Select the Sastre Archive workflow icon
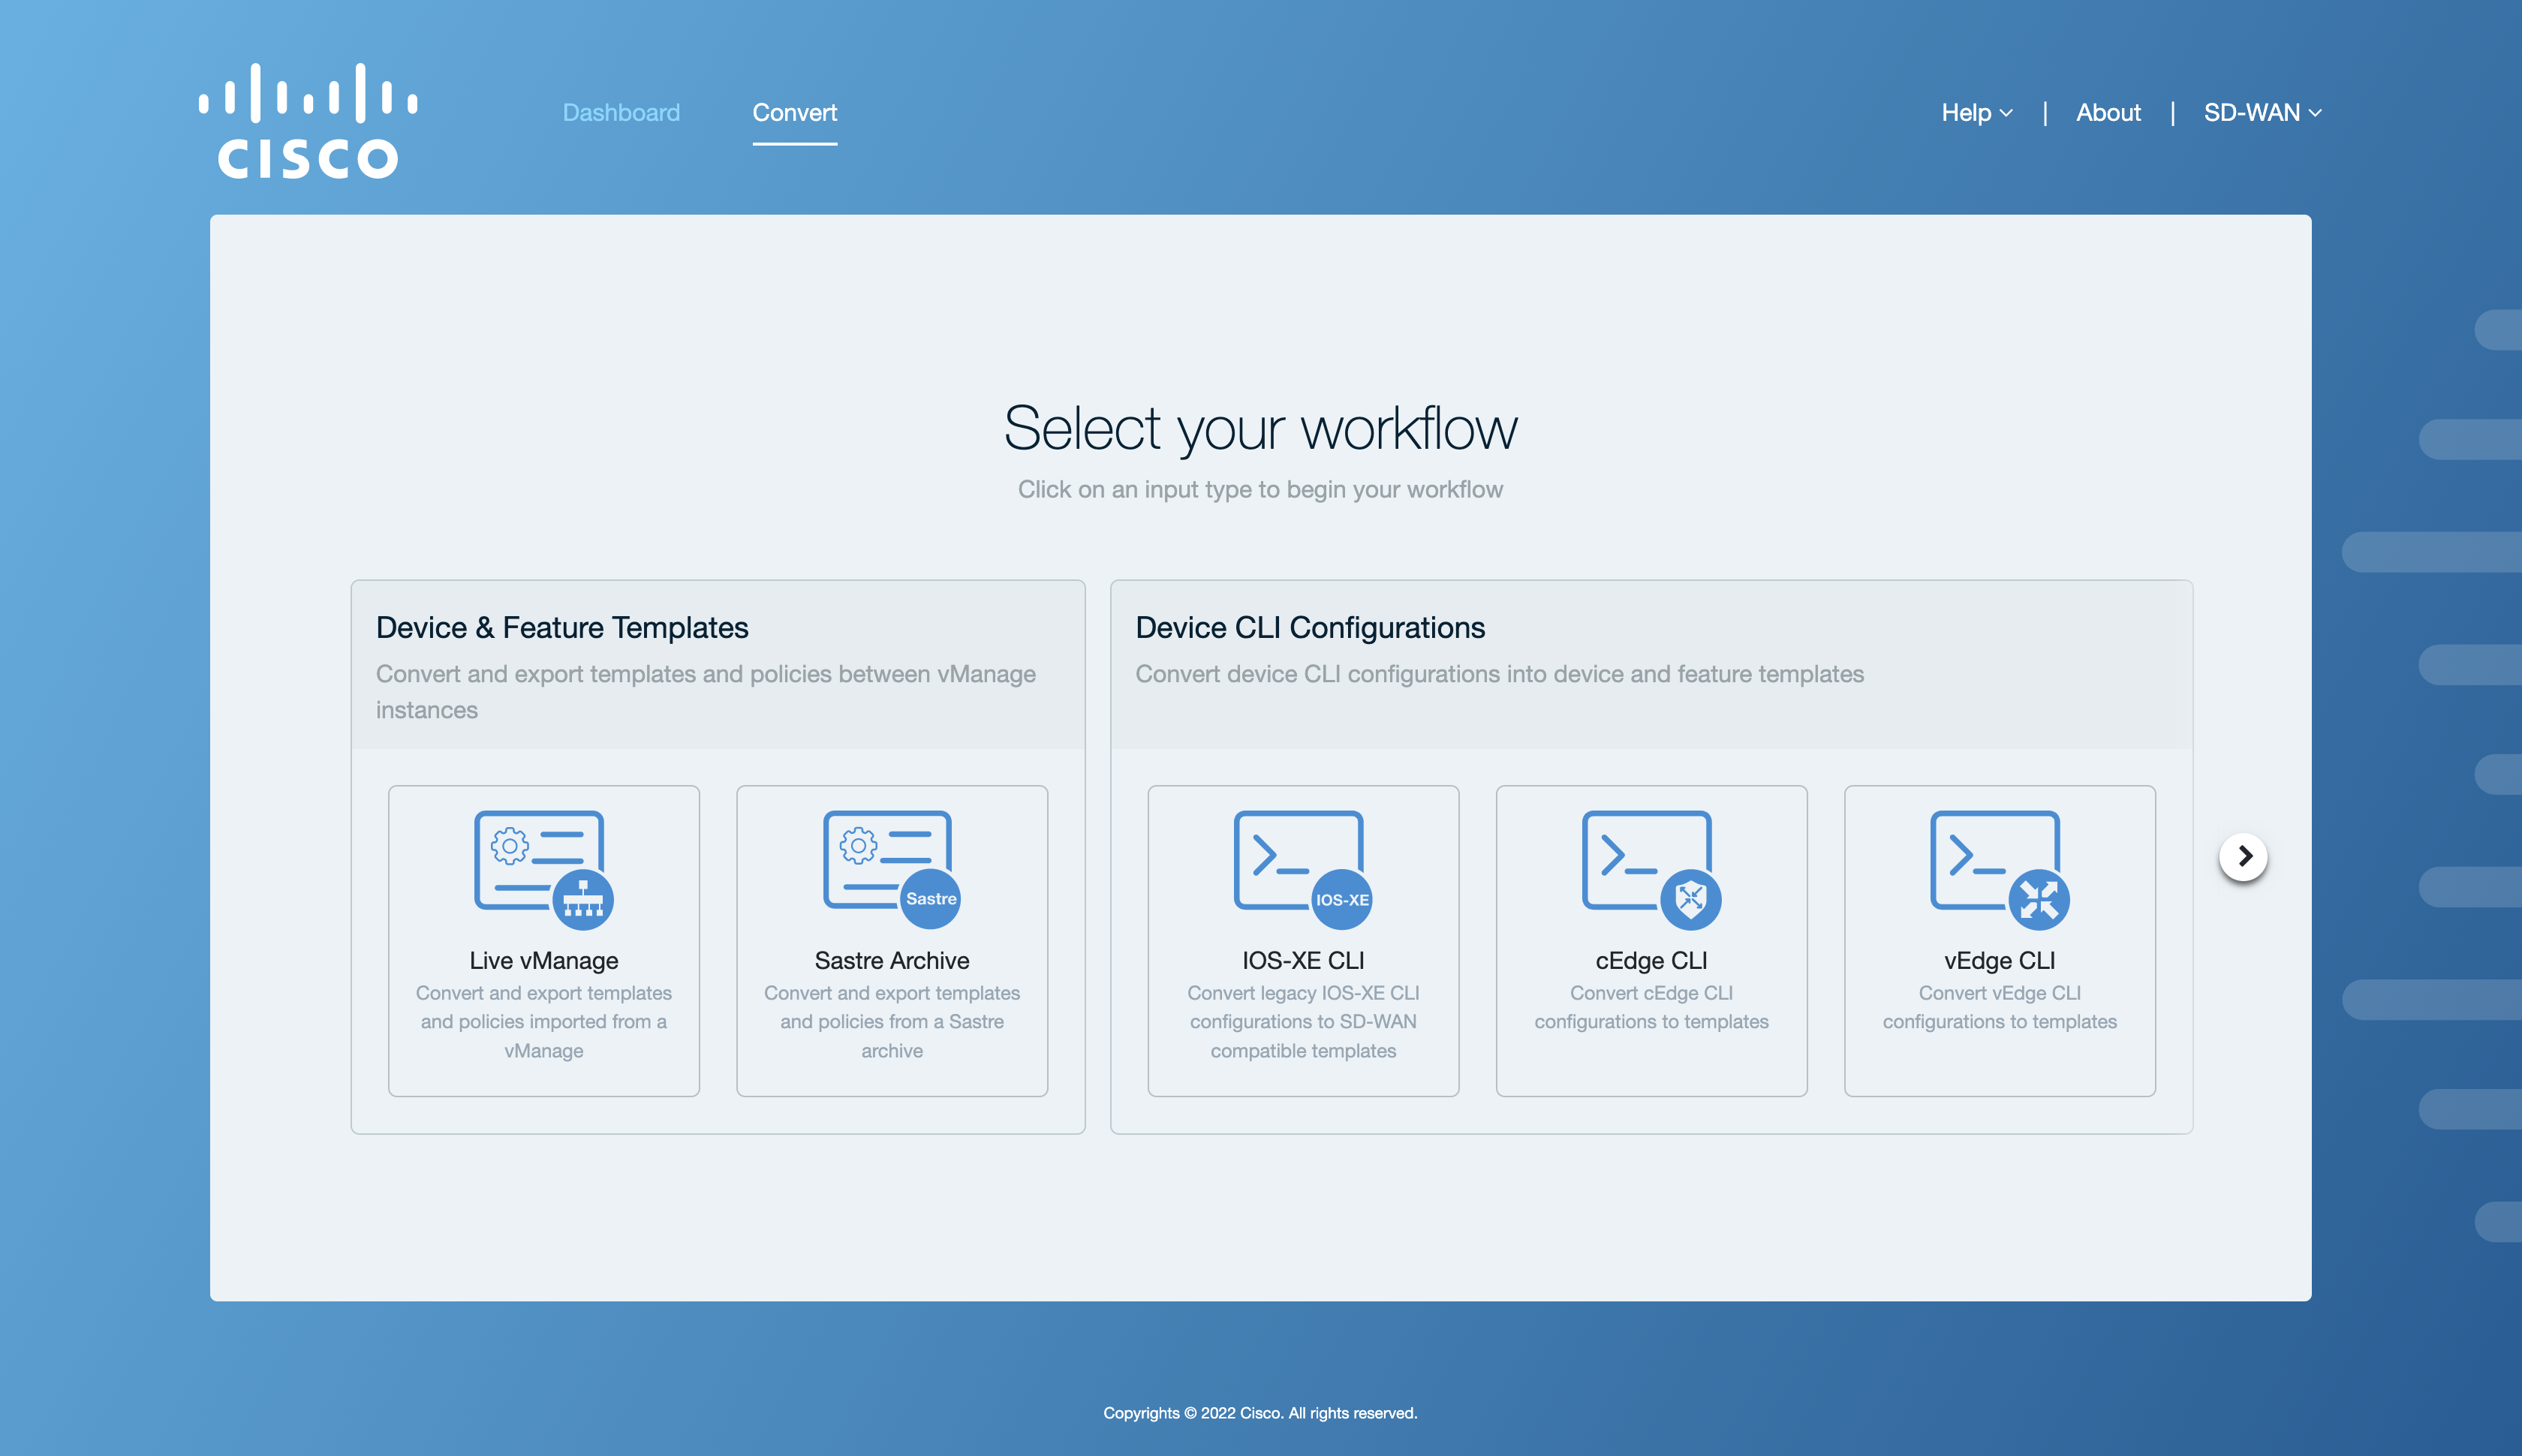Image resolution: width=2522 pixels, height=1456 pixels. [x=889, y=863]
